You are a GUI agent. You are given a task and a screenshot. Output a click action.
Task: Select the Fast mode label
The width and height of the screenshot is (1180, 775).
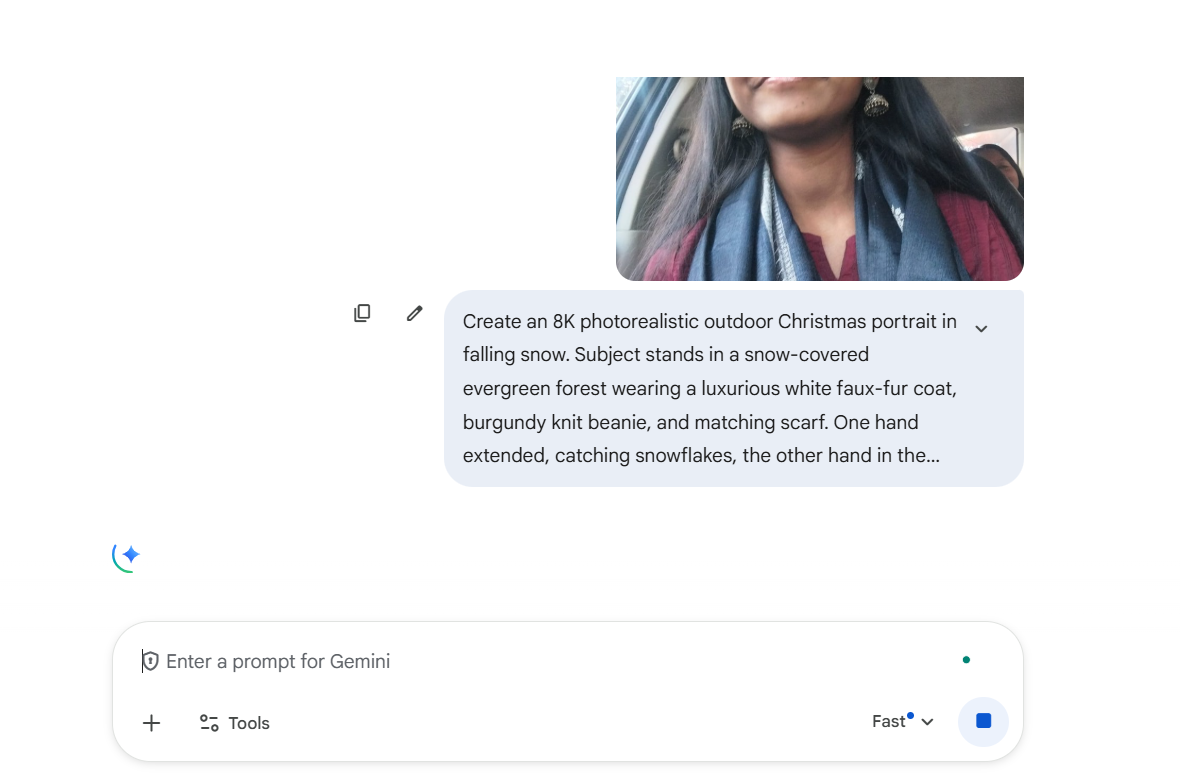888,721
